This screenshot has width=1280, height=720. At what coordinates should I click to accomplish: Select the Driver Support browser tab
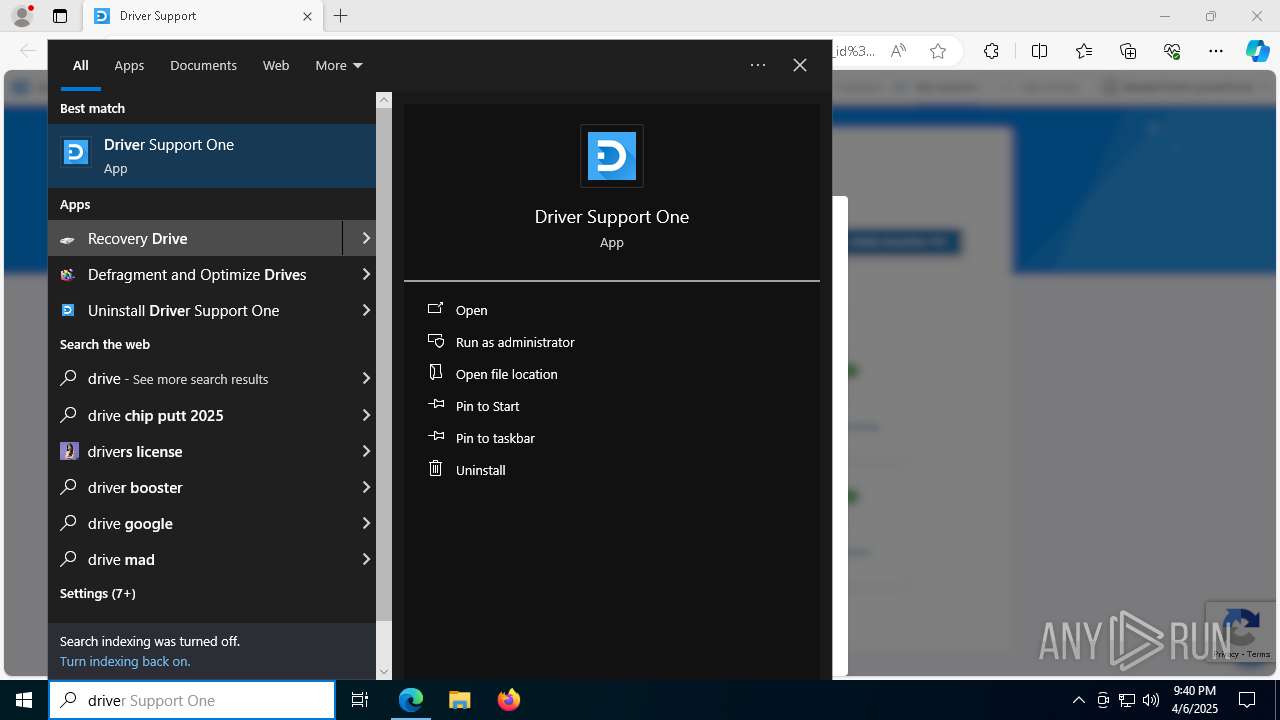coord(203,16)
